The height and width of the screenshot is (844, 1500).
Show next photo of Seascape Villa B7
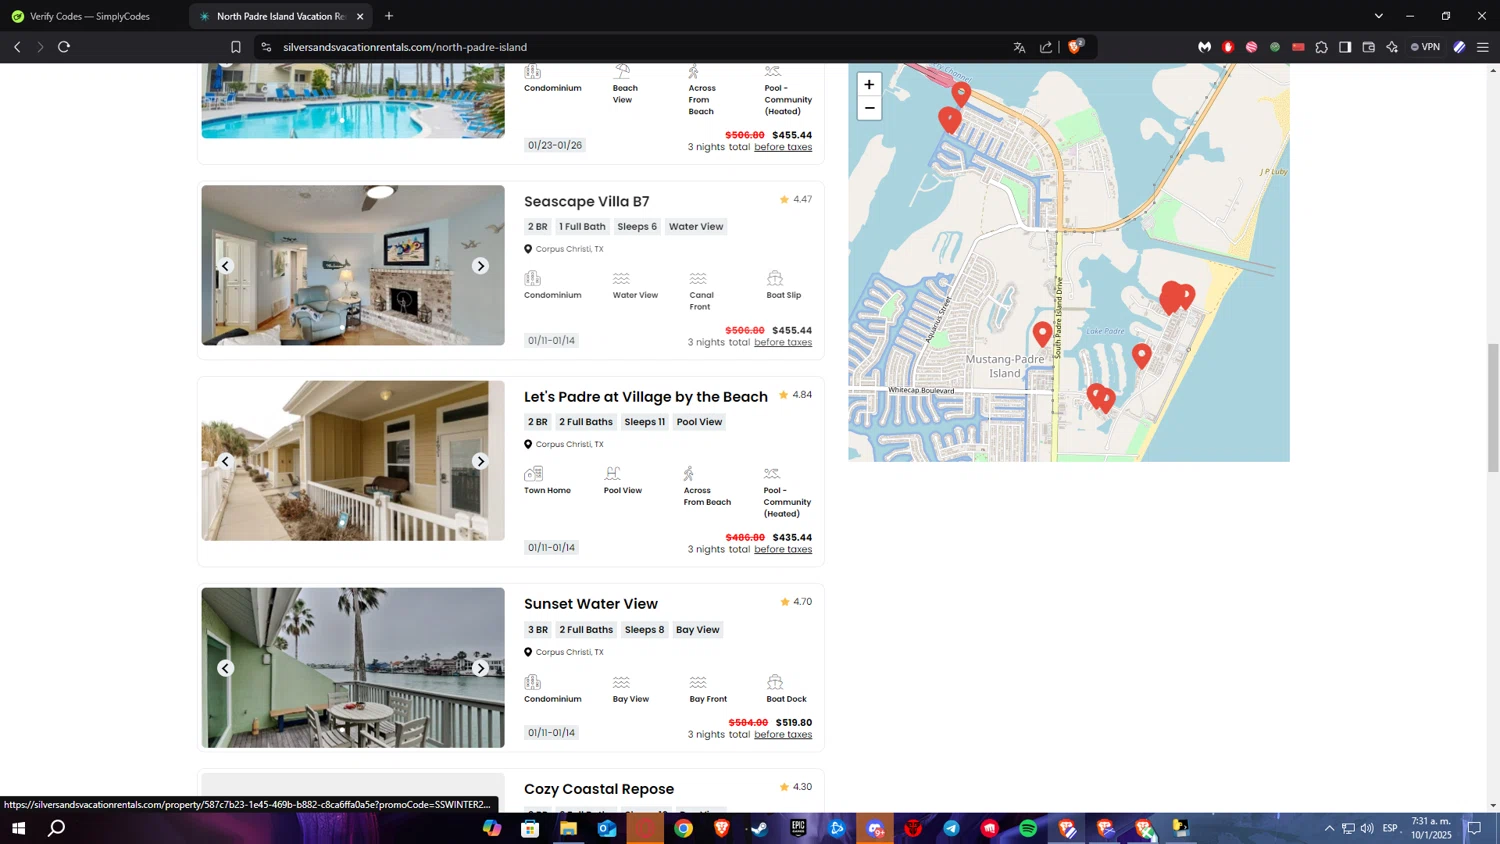coord(481,266)
